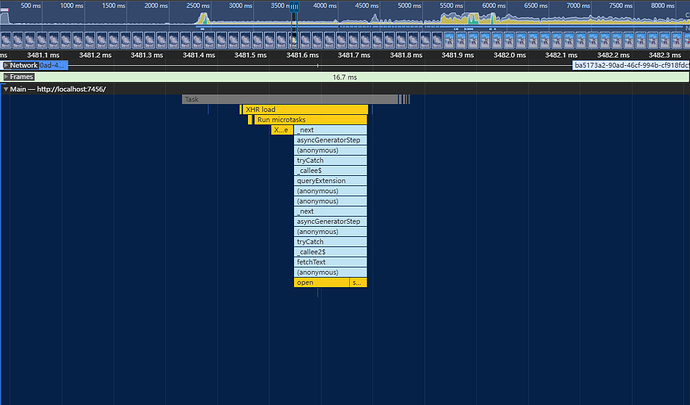This screenshot has width=690, height=405.
Task: Expand the Frames track triangle
Action: (6, 77)
